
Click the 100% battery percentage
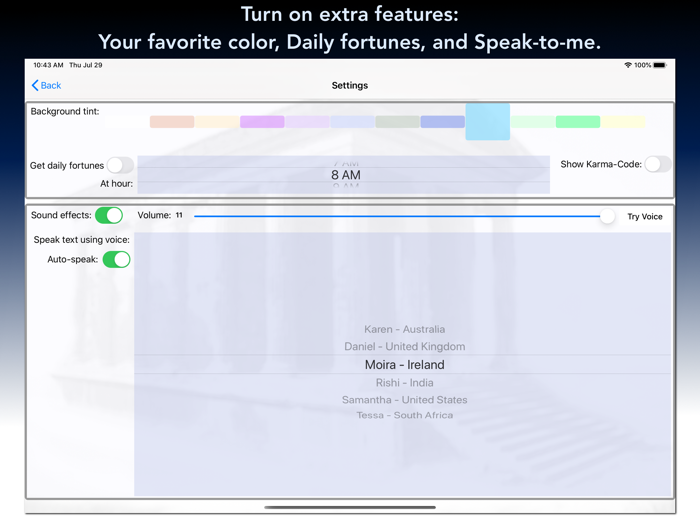coord(642,65)
